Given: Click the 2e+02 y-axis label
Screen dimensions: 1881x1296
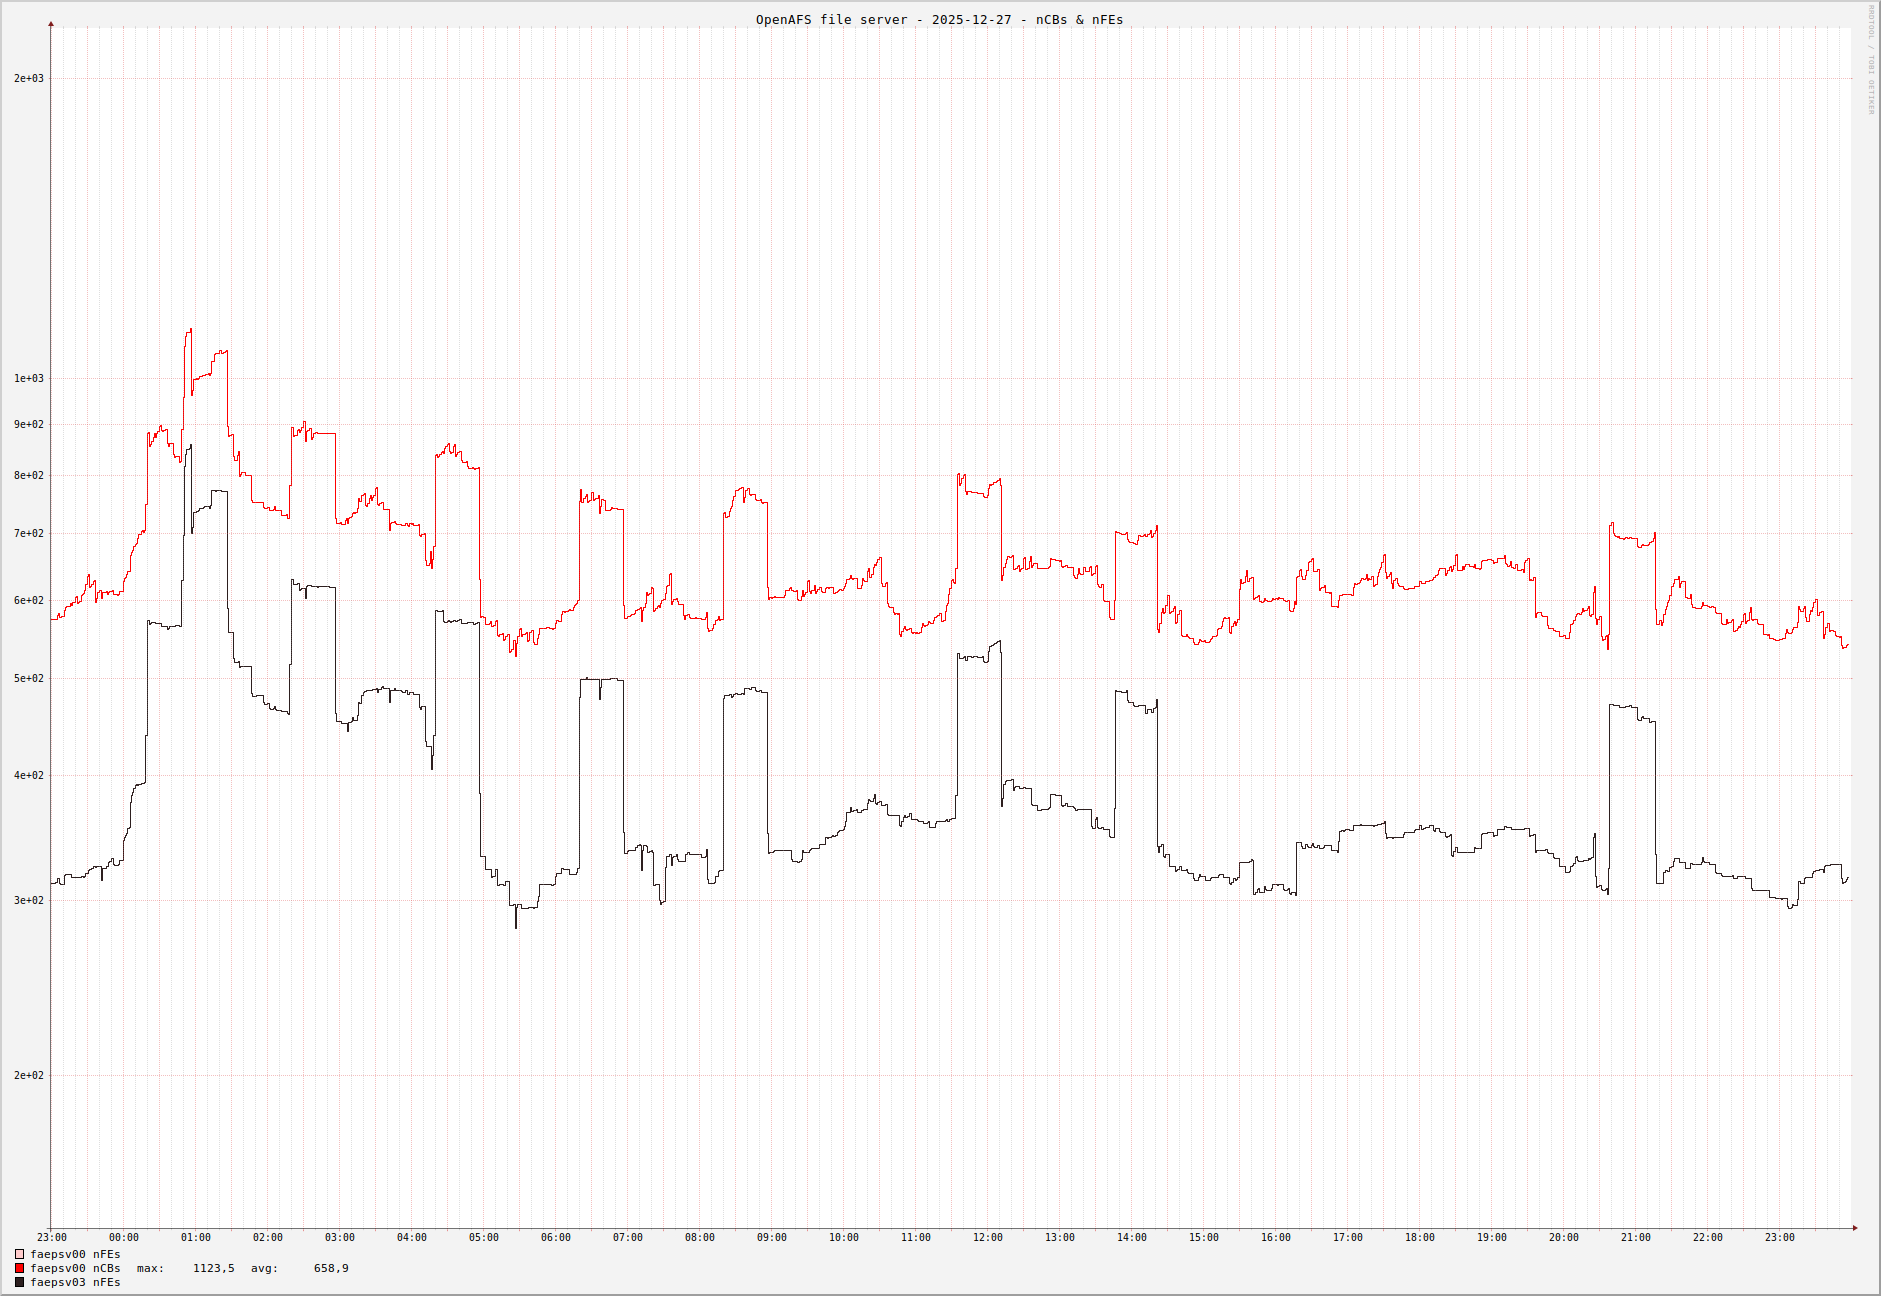Looking at the screenshot, I should coord(28,1075).
